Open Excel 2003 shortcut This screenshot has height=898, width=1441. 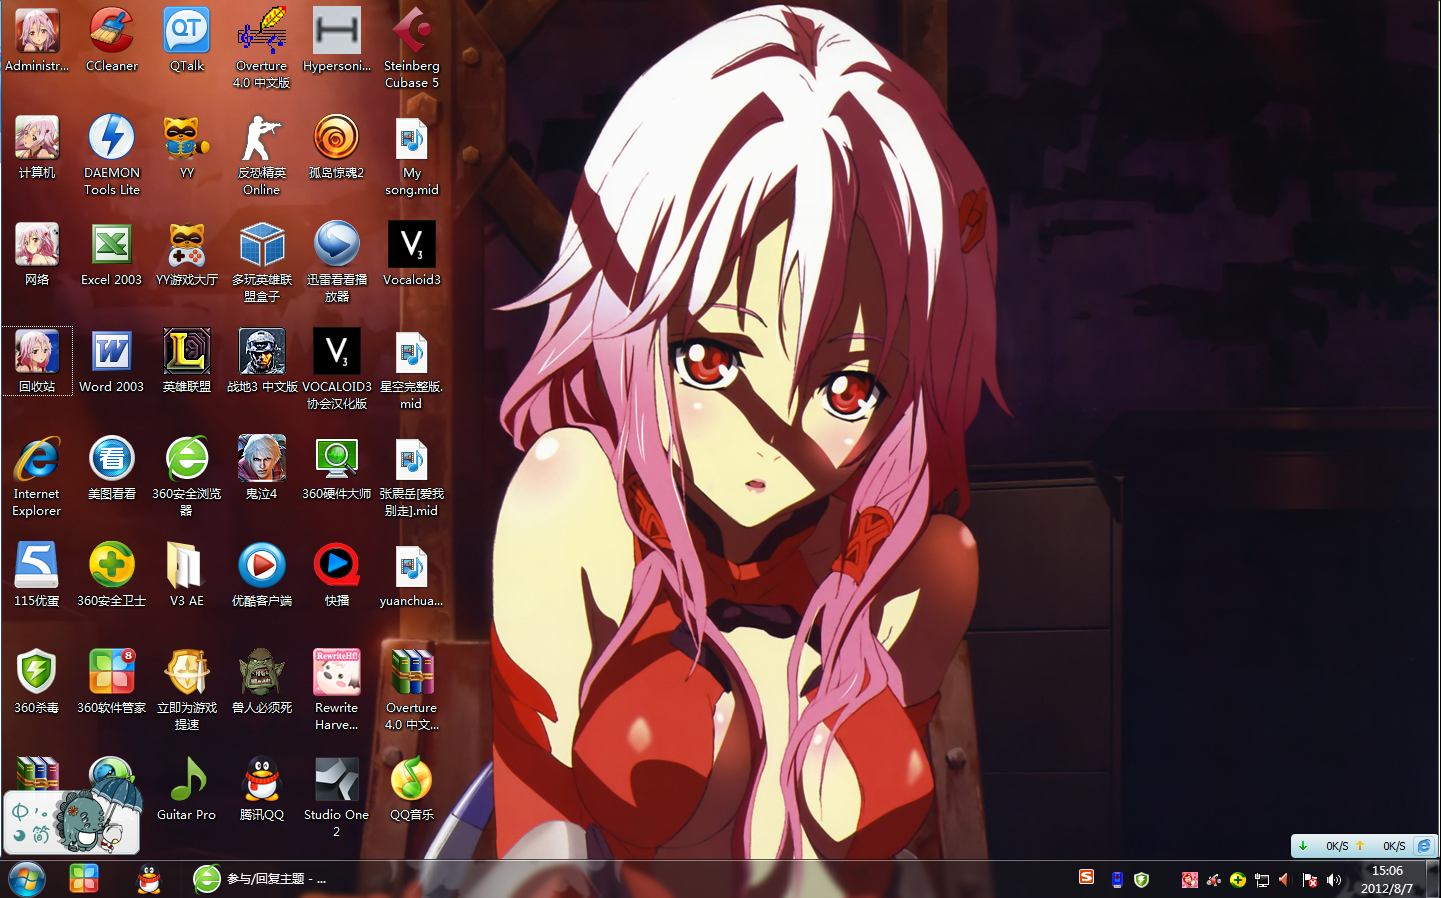[112, 254]
